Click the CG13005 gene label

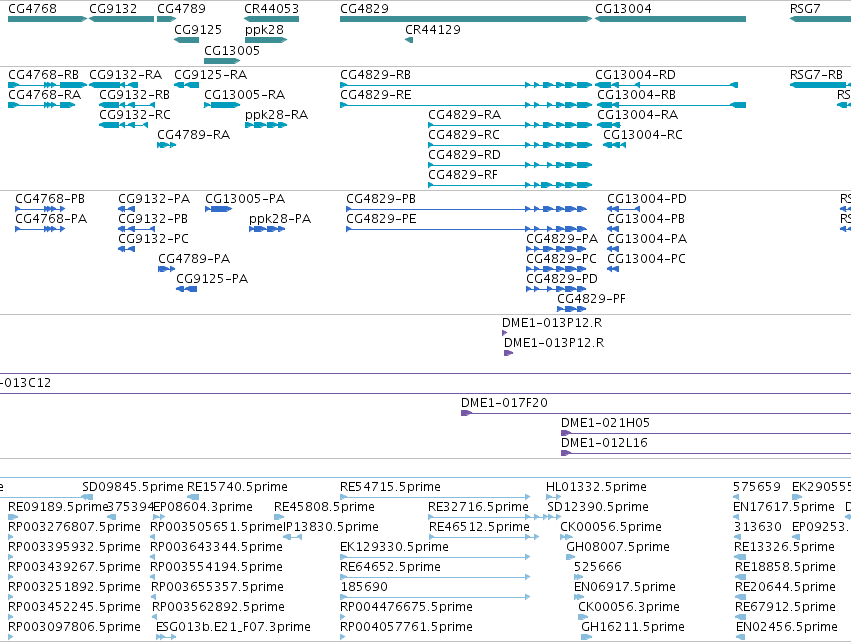click(232, 50)
